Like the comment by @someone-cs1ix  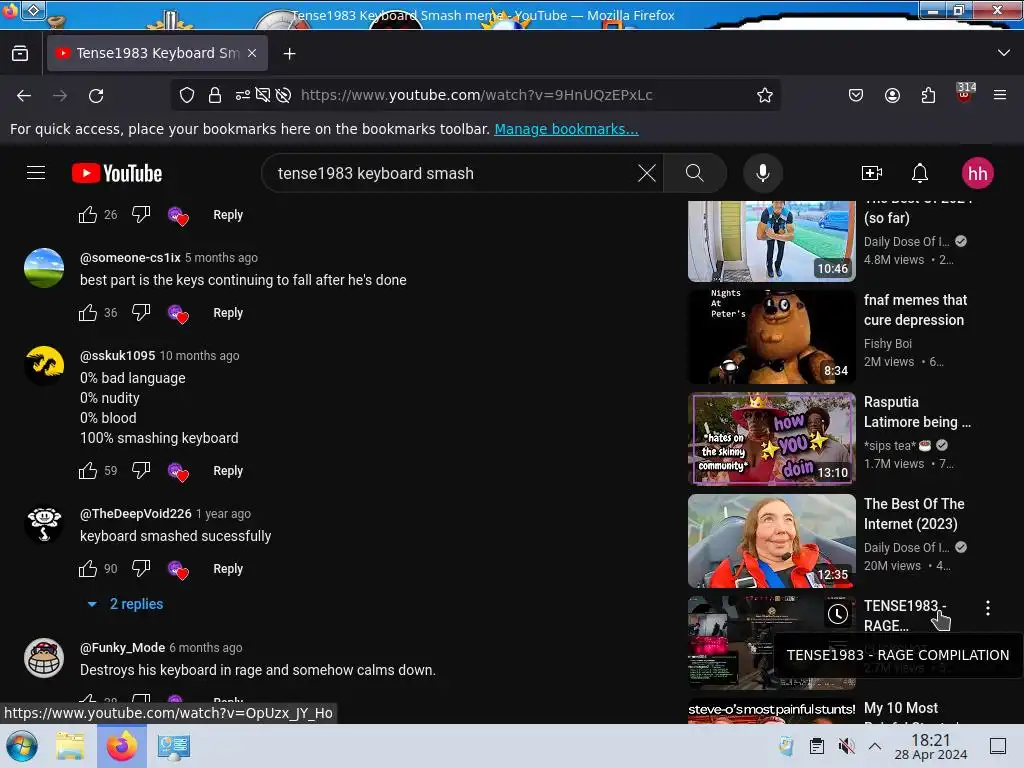[x=88, y=313]
